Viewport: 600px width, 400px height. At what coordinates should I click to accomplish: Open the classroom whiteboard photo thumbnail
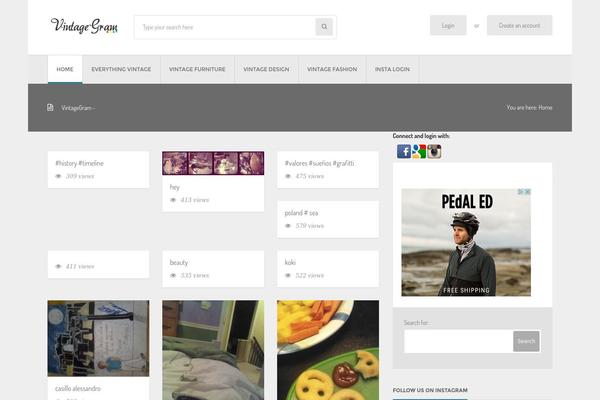[x=98, y=338]
